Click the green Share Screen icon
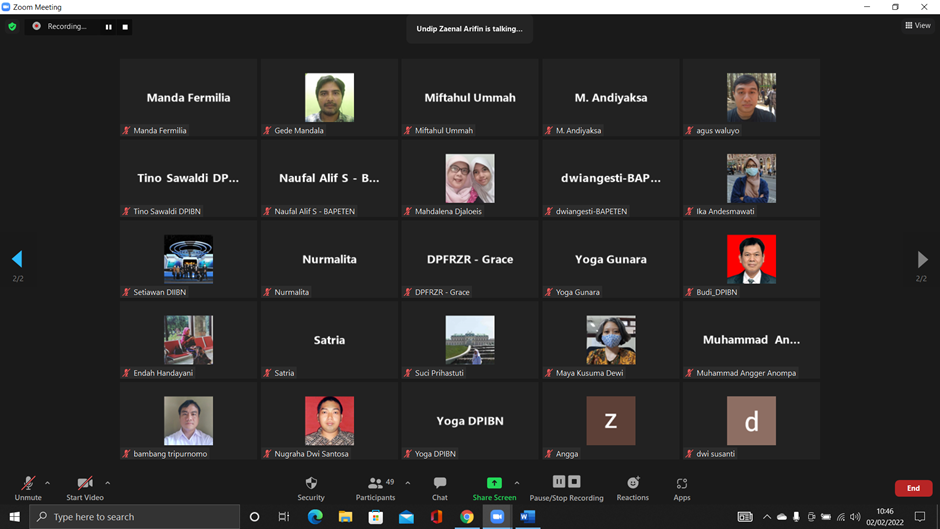 click(494, 483)
